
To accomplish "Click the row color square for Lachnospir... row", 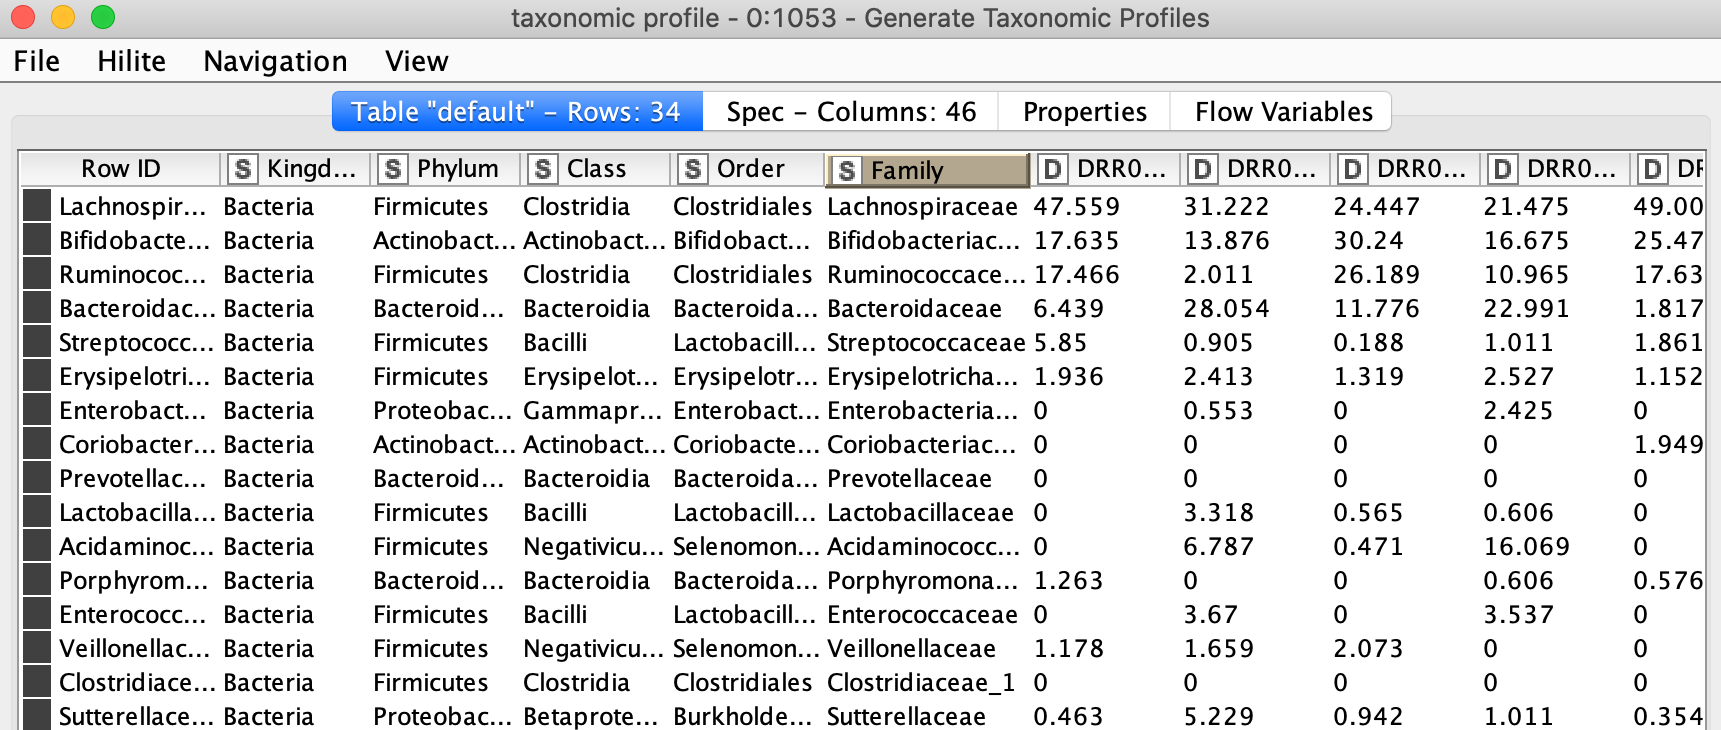I will [x=37, y=206].
